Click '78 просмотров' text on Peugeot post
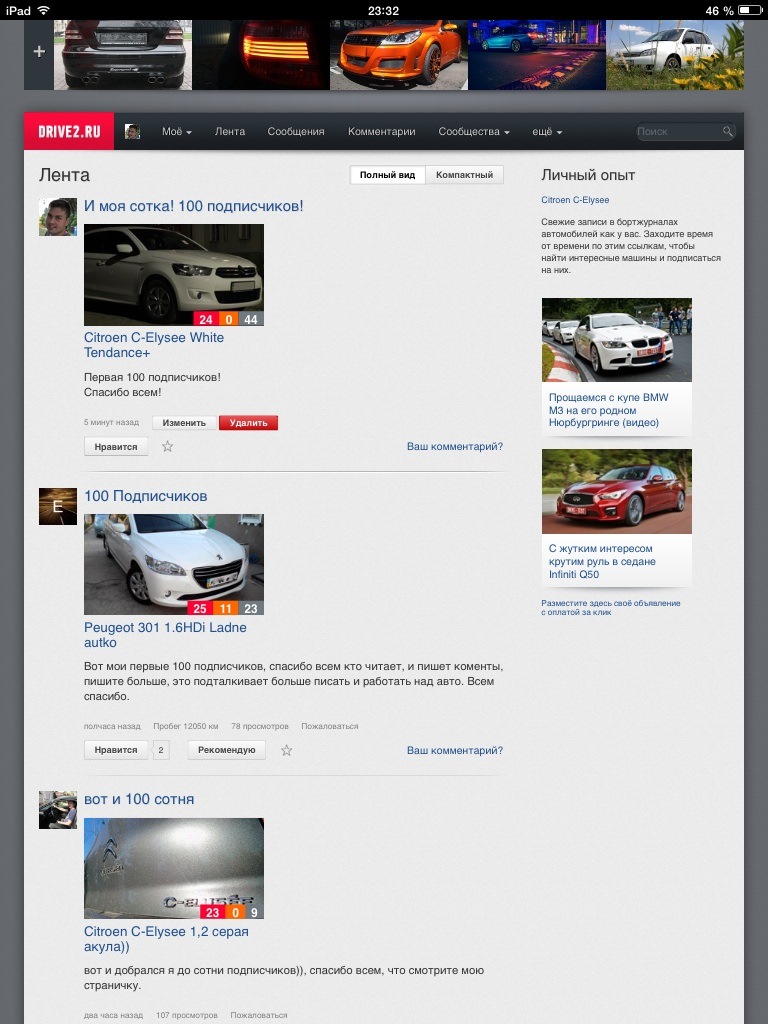768x1024 pixels. tap(260, 726)
